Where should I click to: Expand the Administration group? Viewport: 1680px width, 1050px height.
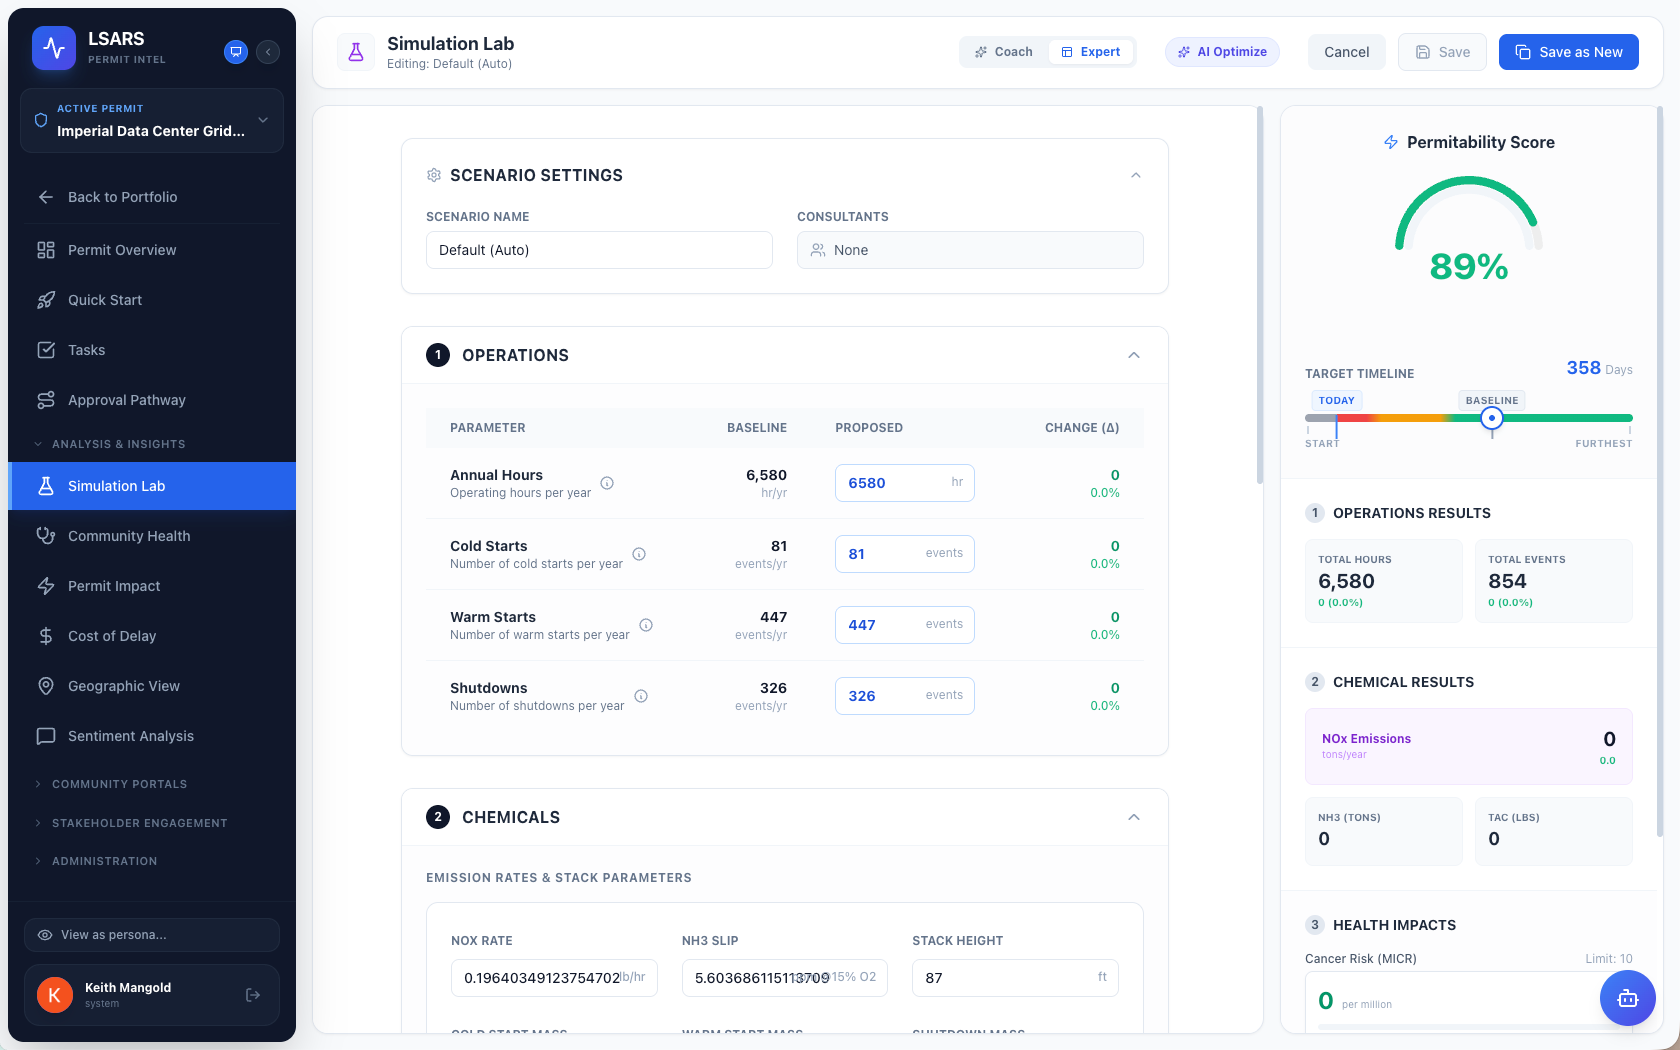pyautogui.click(x=152, y=861)
